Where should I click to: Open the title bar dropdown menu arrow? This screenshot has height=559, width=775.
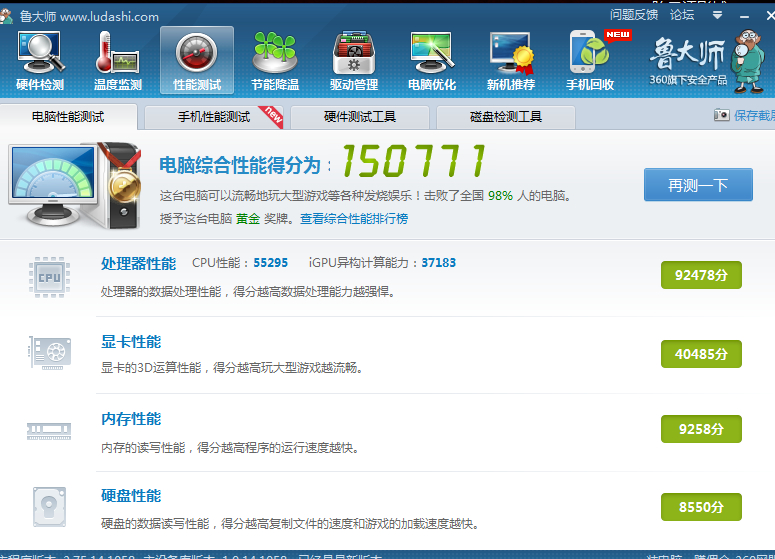pyautogui.click(x=717, y=15)
